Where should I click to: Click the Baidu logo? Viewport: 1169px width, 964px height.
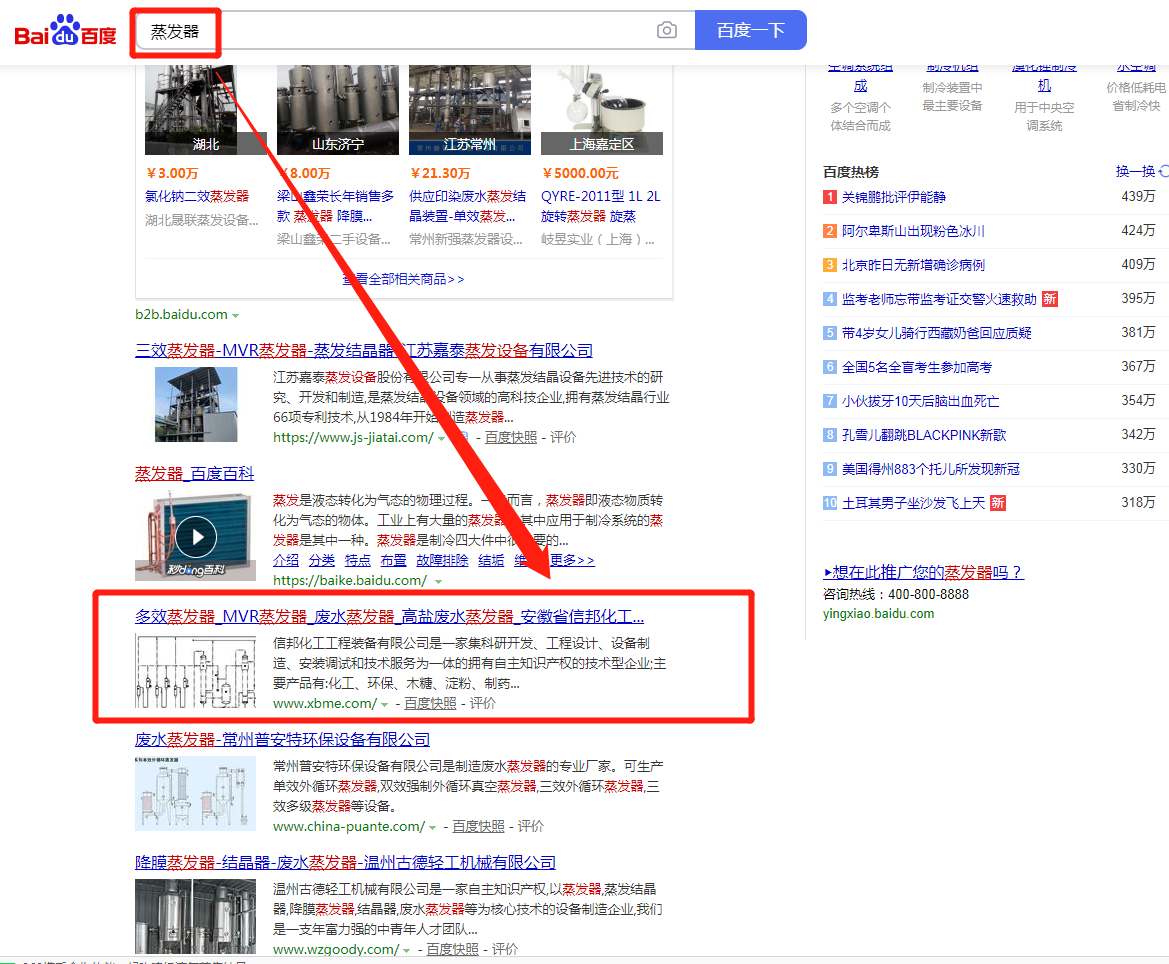coord(66,31)
